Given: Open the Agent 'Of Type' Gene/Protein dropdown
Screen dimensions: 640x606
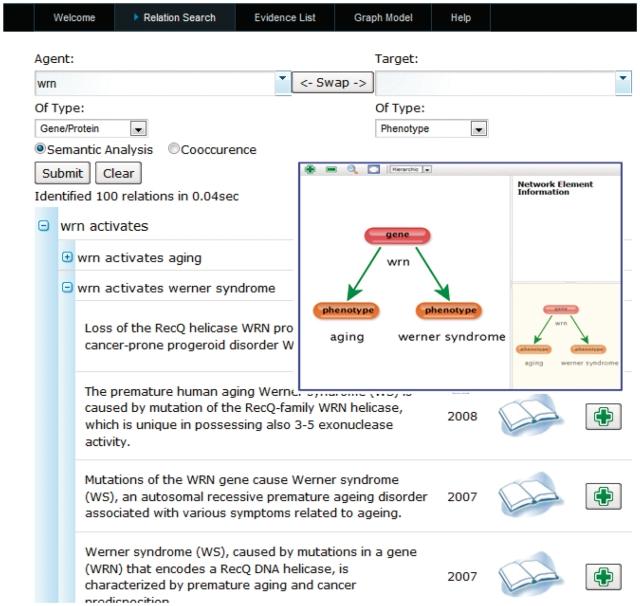Looking at the screenshot, I should [x=138, y=128].
